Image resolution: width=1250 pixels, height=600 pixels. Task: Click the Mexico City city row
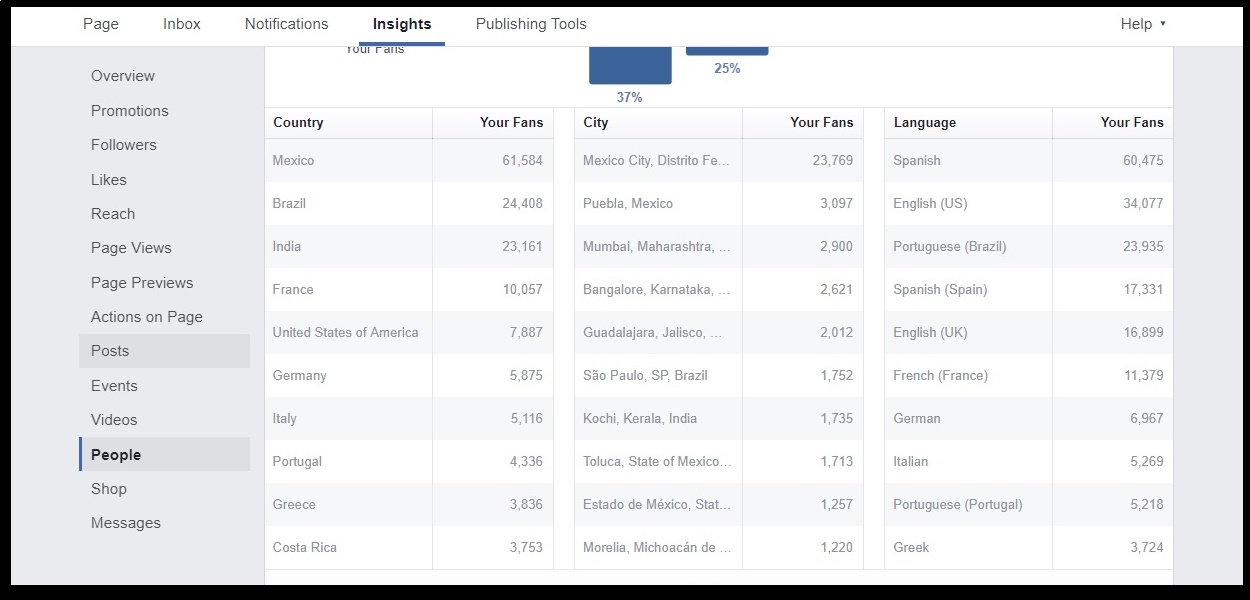pyautogui.click(x=719, y=160)
